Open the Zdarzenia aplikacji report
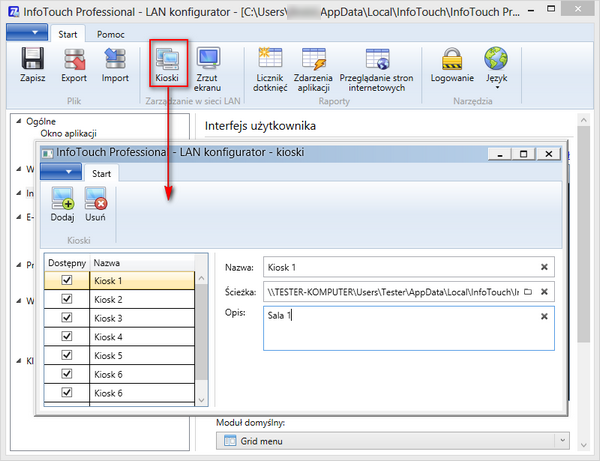 [313, 69]
